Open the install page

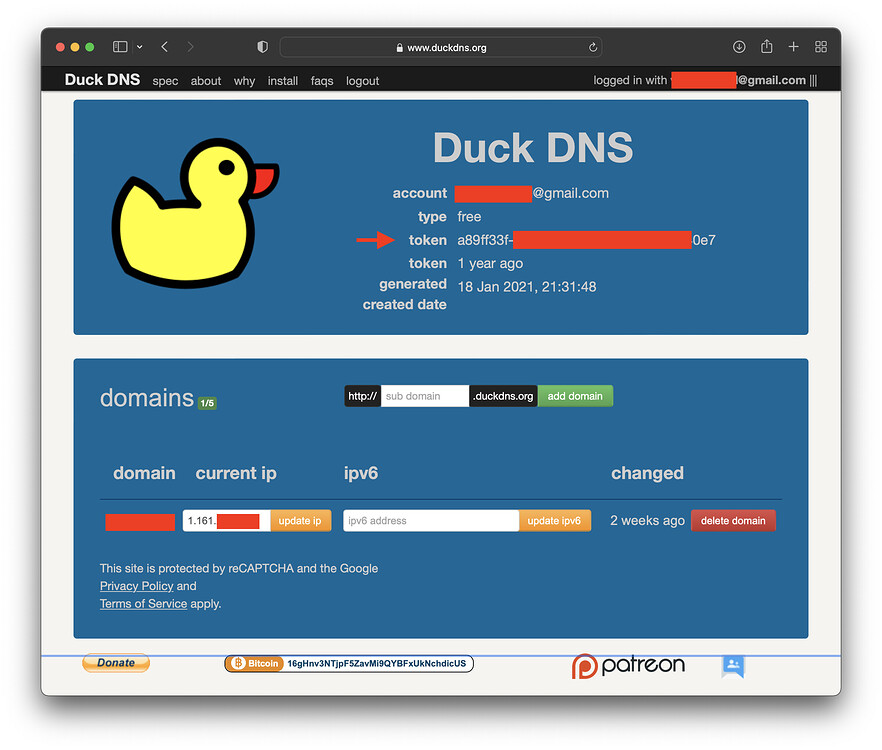click(x=283, y=81)
